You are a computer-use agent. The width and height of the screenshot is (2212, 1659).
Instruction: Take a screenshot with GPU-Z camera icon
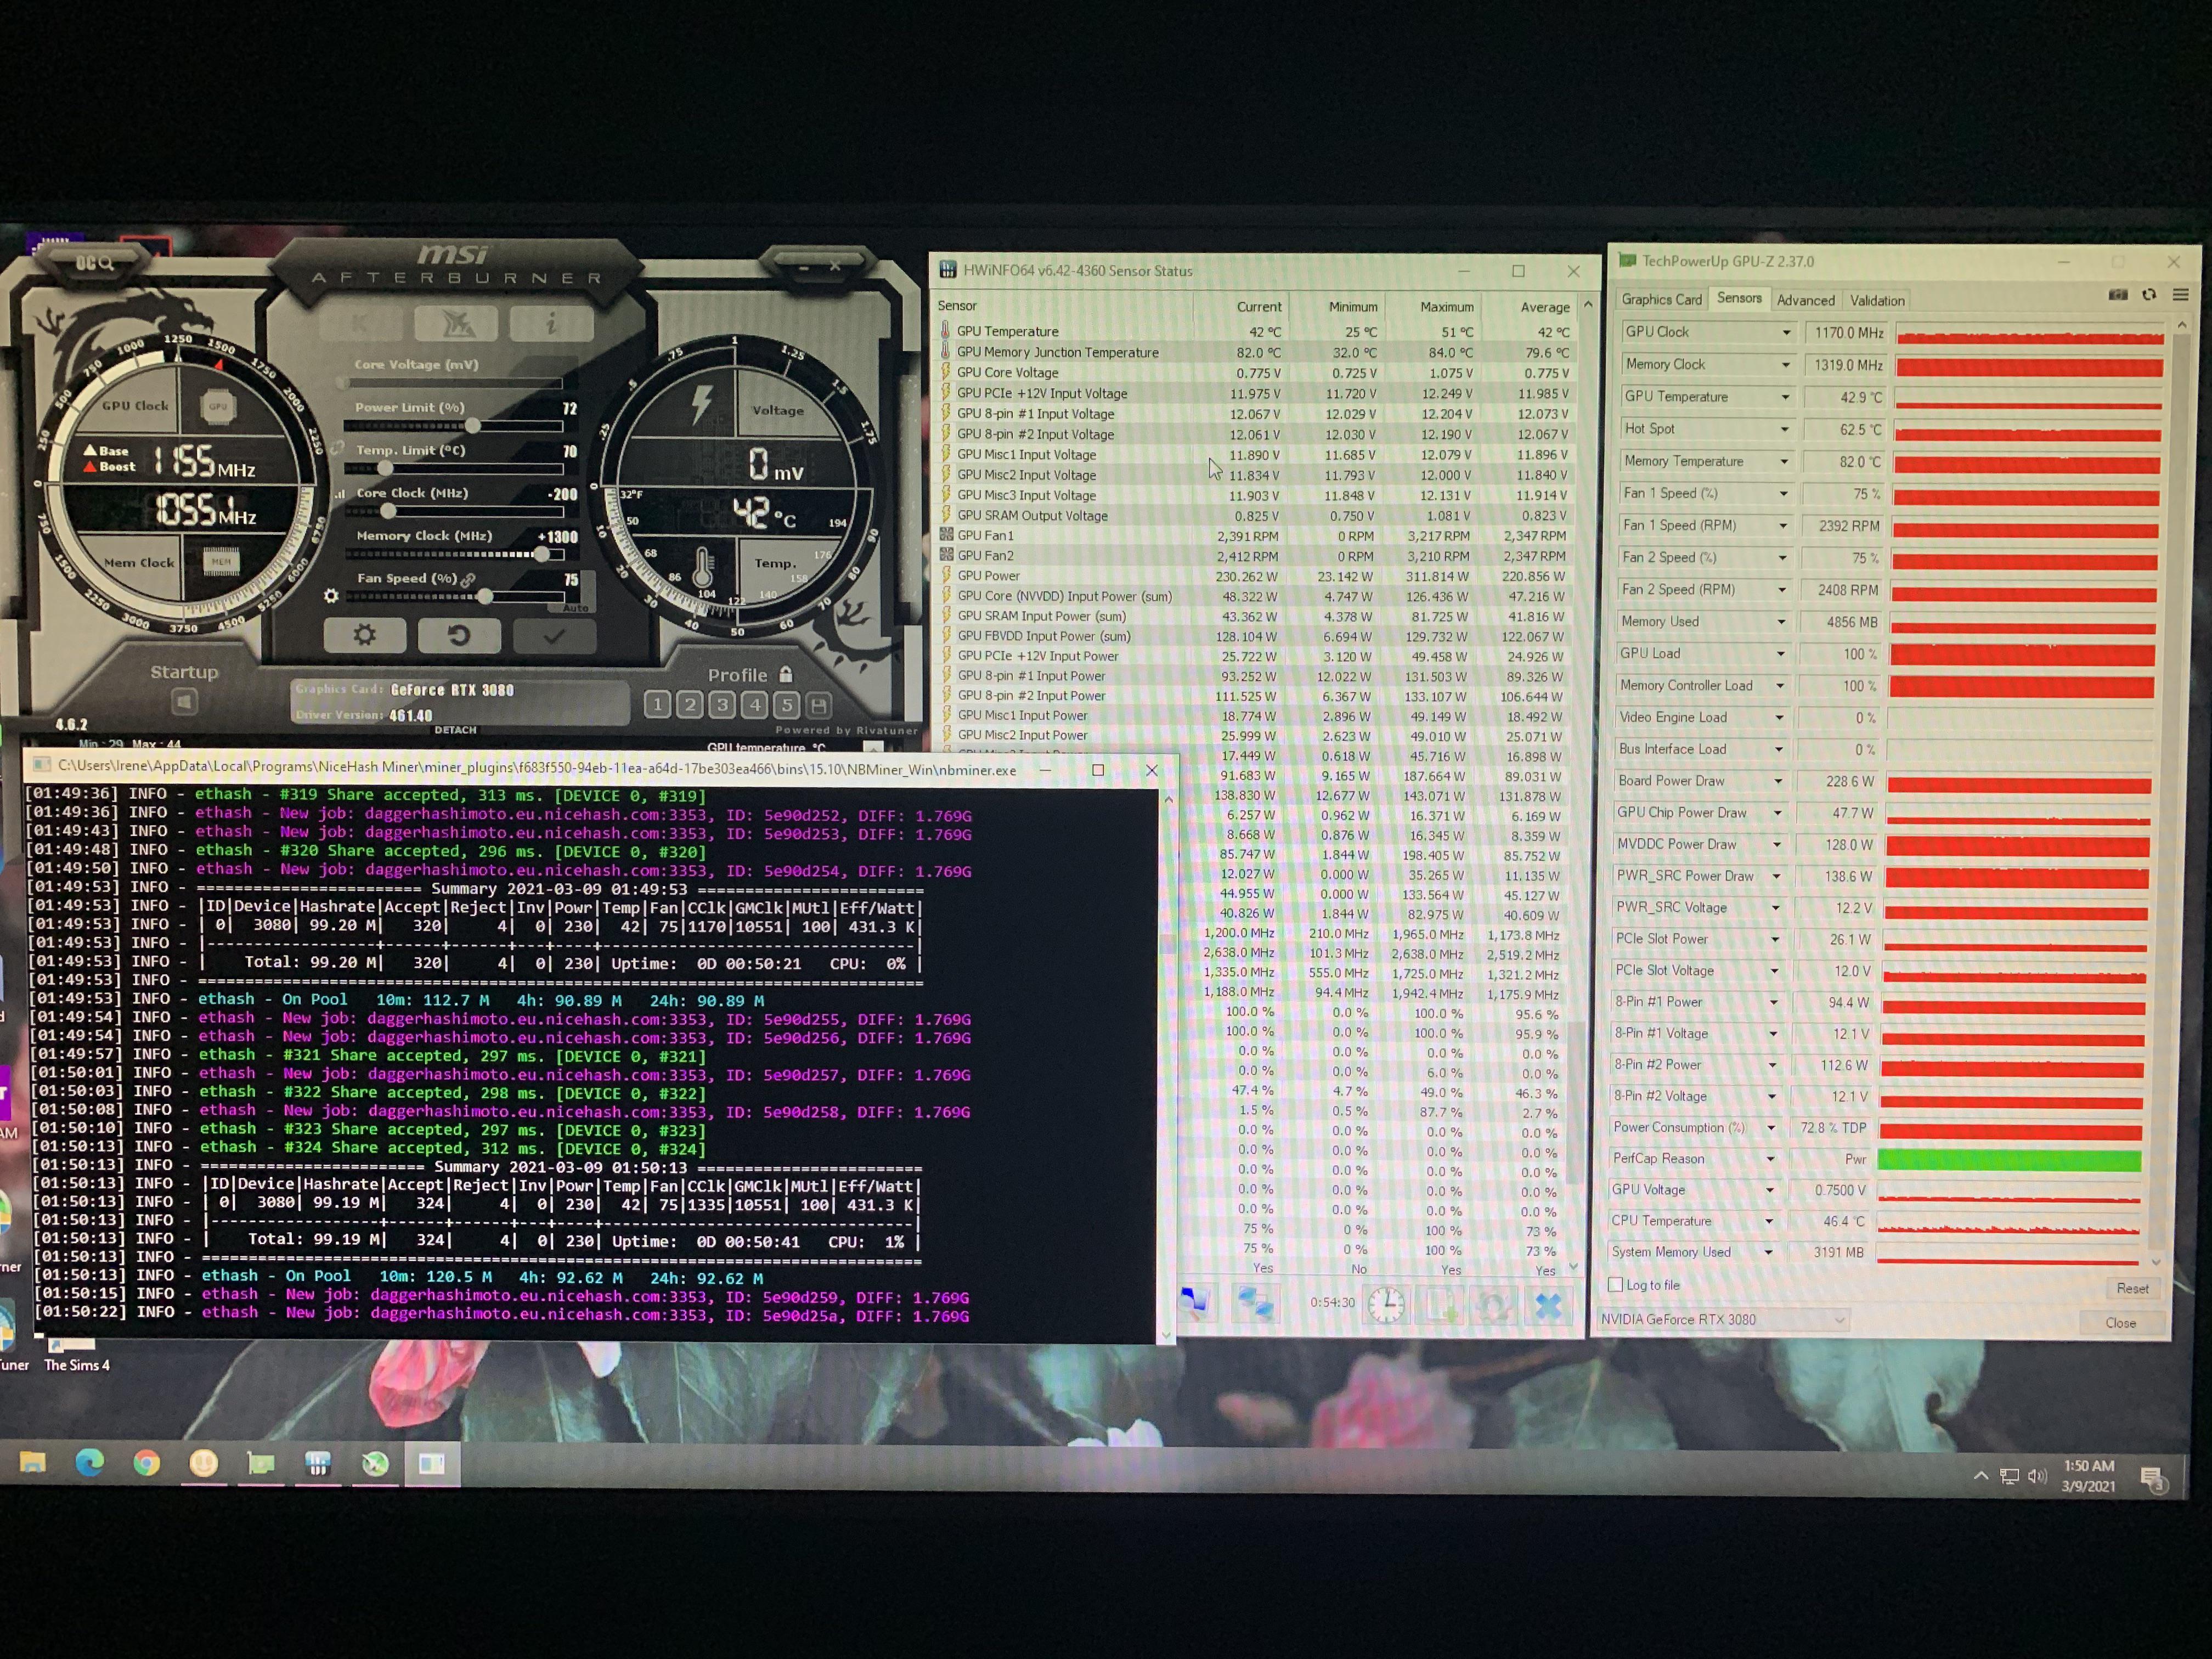click(x=2117, y=293)
